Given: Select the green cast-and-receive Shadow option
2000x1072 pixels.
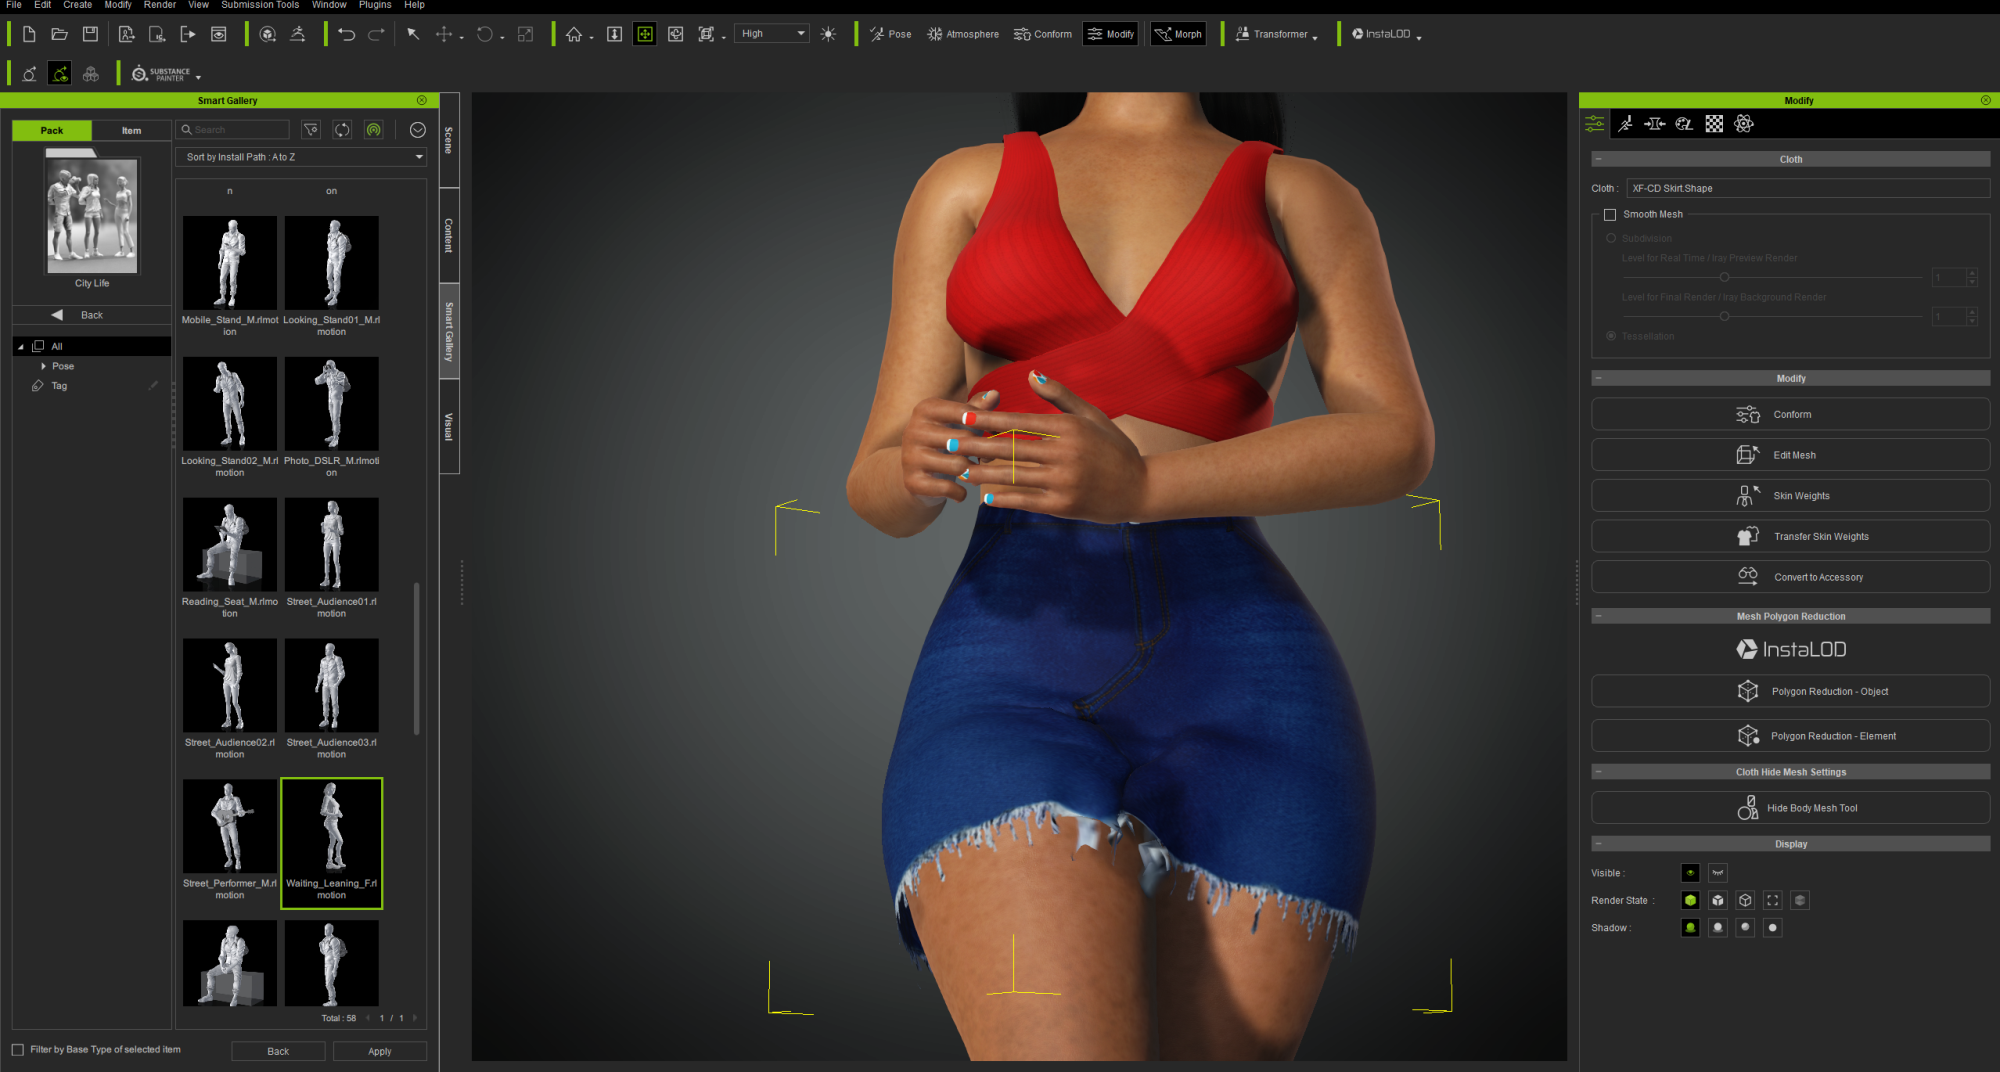Looking at the screenshot, I should (1690, 928).
